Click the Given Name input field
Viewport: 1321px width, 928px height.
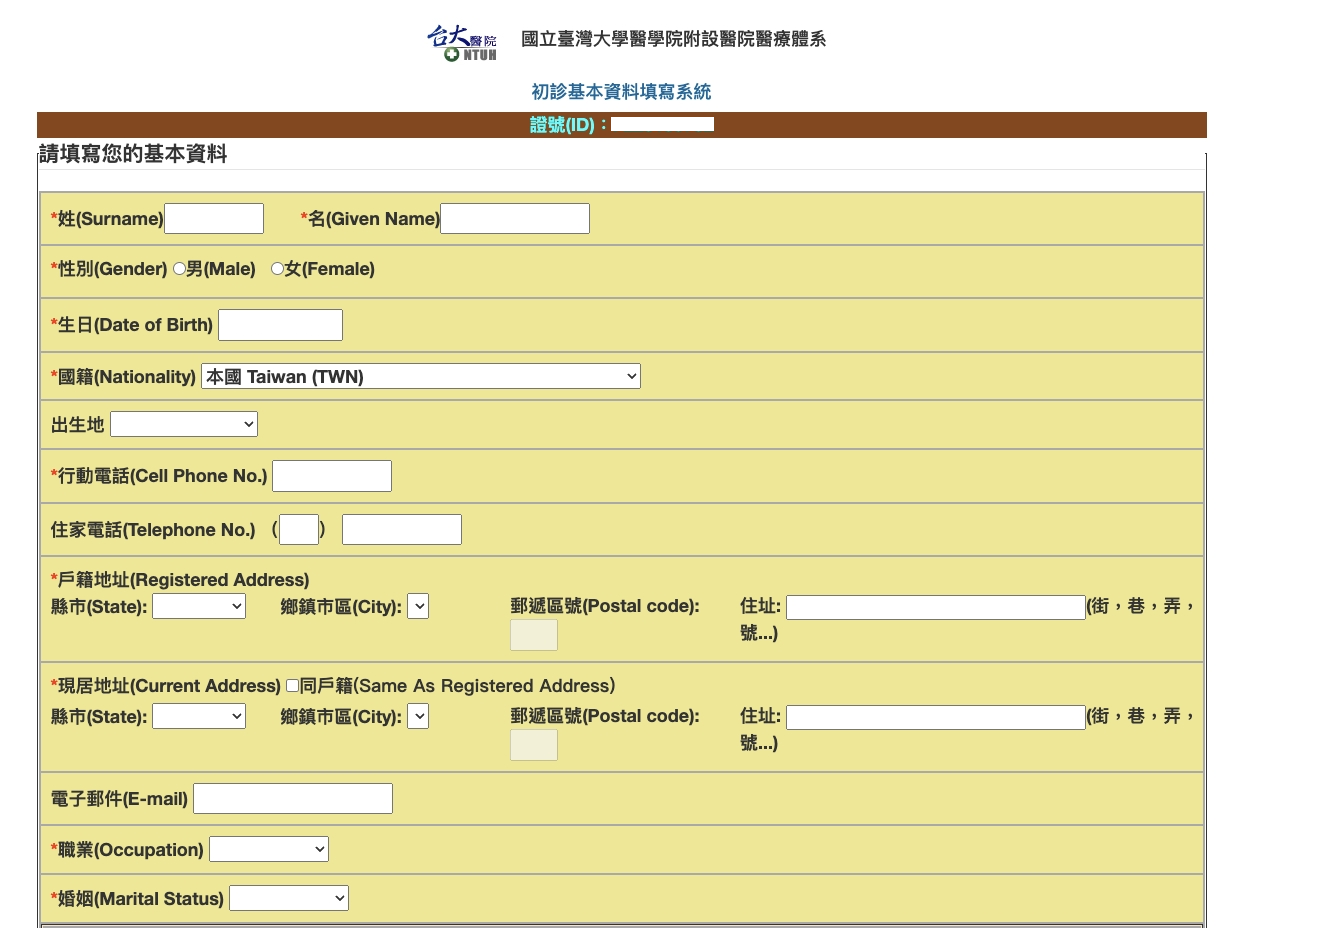tap(515, 219)
